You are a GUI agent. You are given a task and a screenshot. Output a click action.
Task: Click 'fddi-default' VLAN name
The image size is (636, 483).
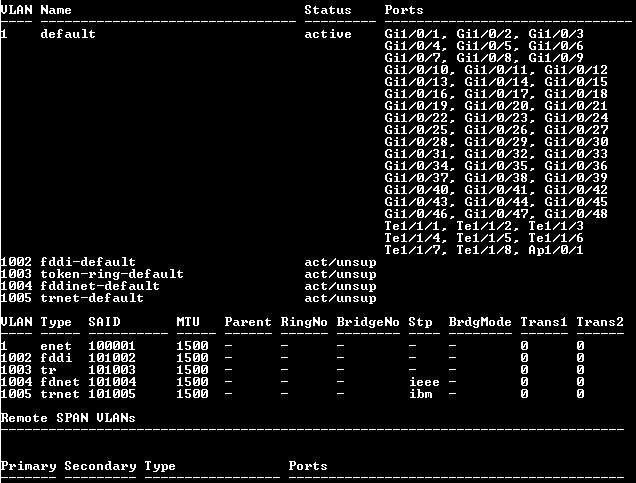(x=88, y=262)
